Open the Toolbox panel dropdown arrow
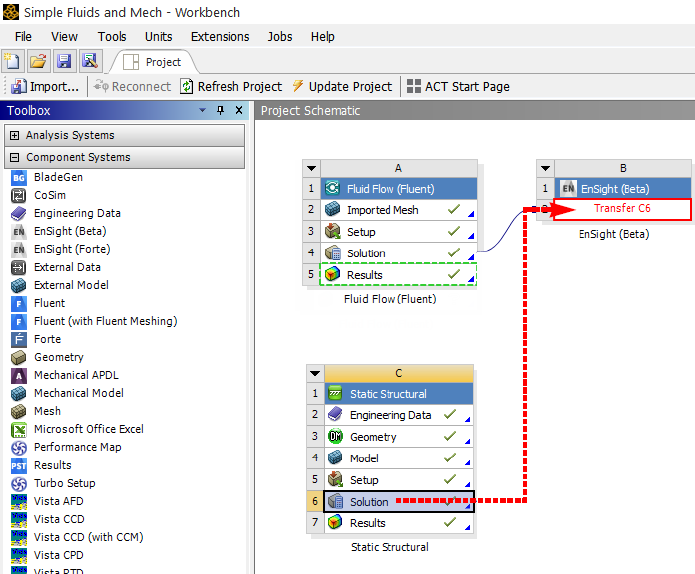The width and height of the screenshot is (695, 574). click(203, 110)
